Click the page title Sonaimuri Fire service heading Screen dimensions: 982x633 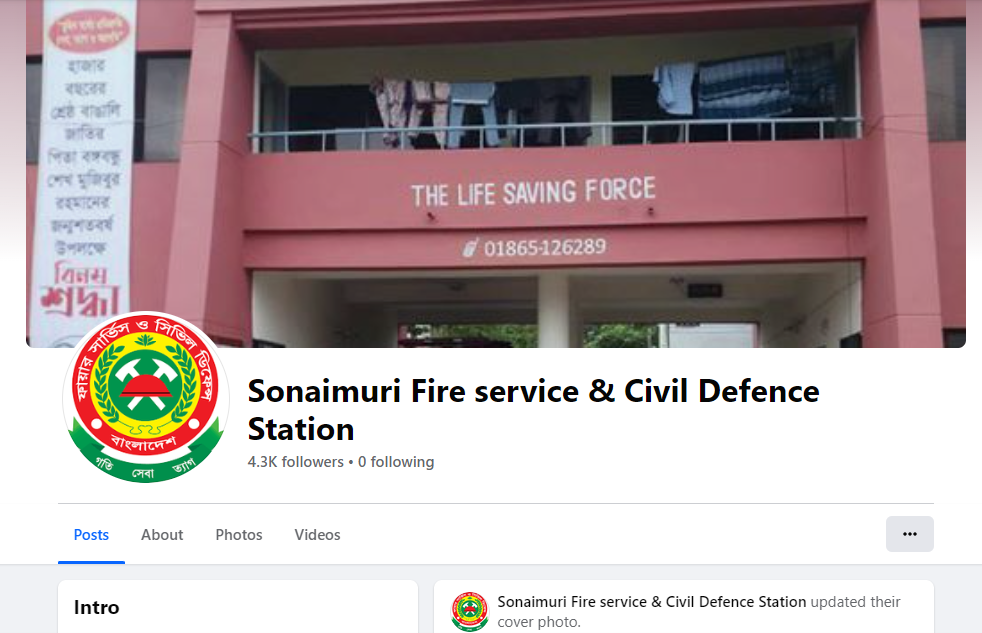533,409
